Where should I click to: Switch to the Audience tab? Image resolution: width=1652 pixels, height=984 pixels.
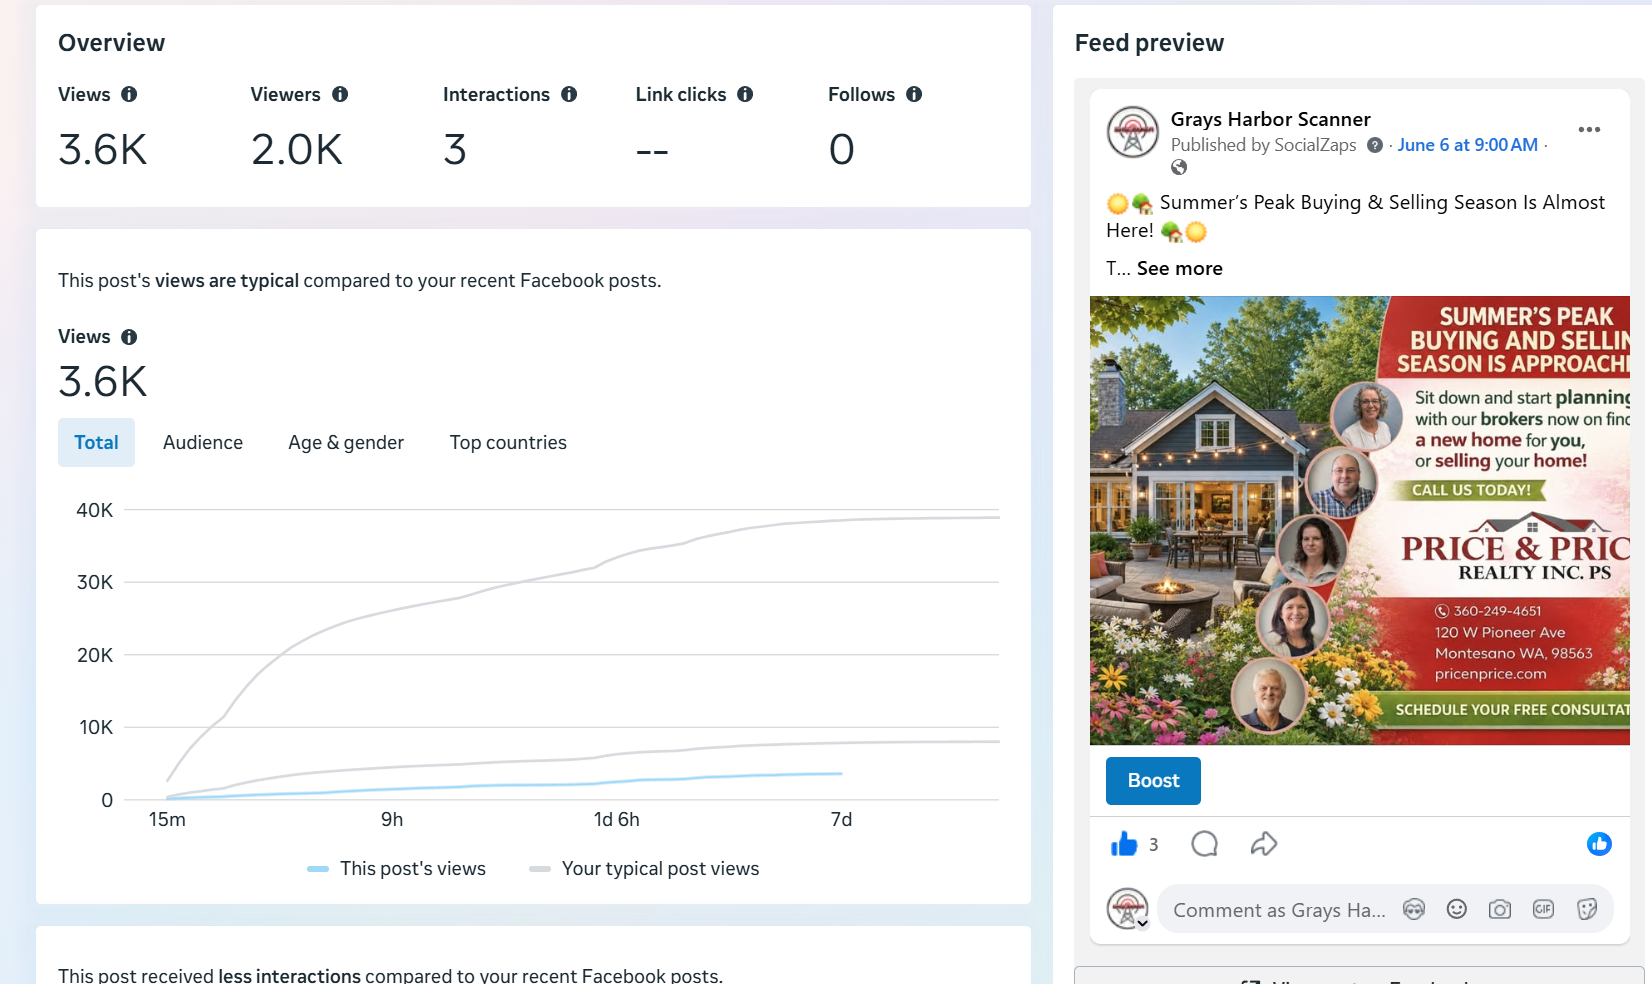tap(203, 442)
